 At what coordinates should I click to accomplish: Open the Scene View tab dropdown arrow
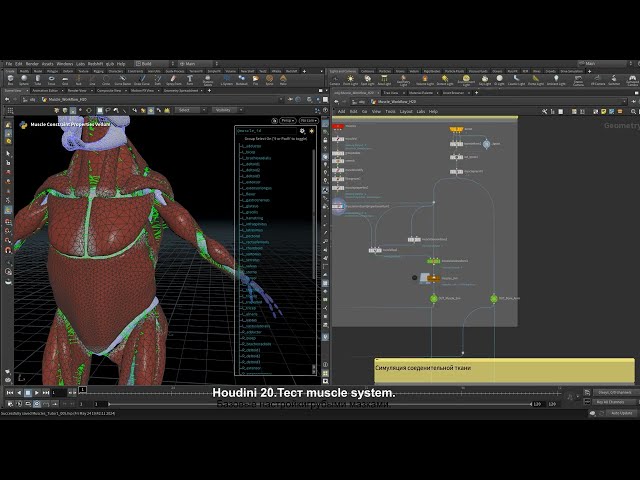(x=27, y=91)
